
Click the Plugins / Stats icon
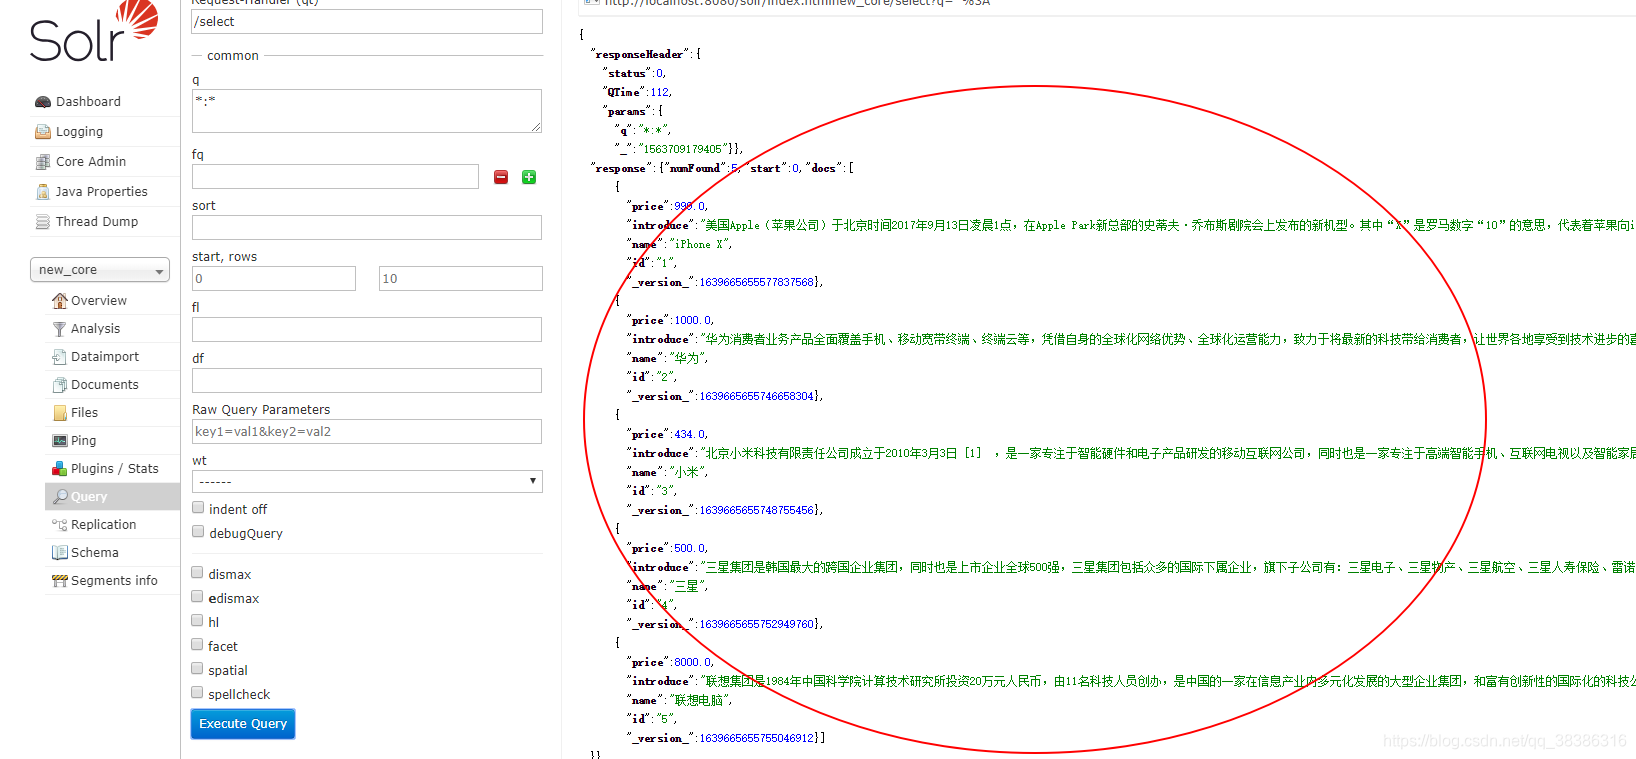[x=59, y=469]
